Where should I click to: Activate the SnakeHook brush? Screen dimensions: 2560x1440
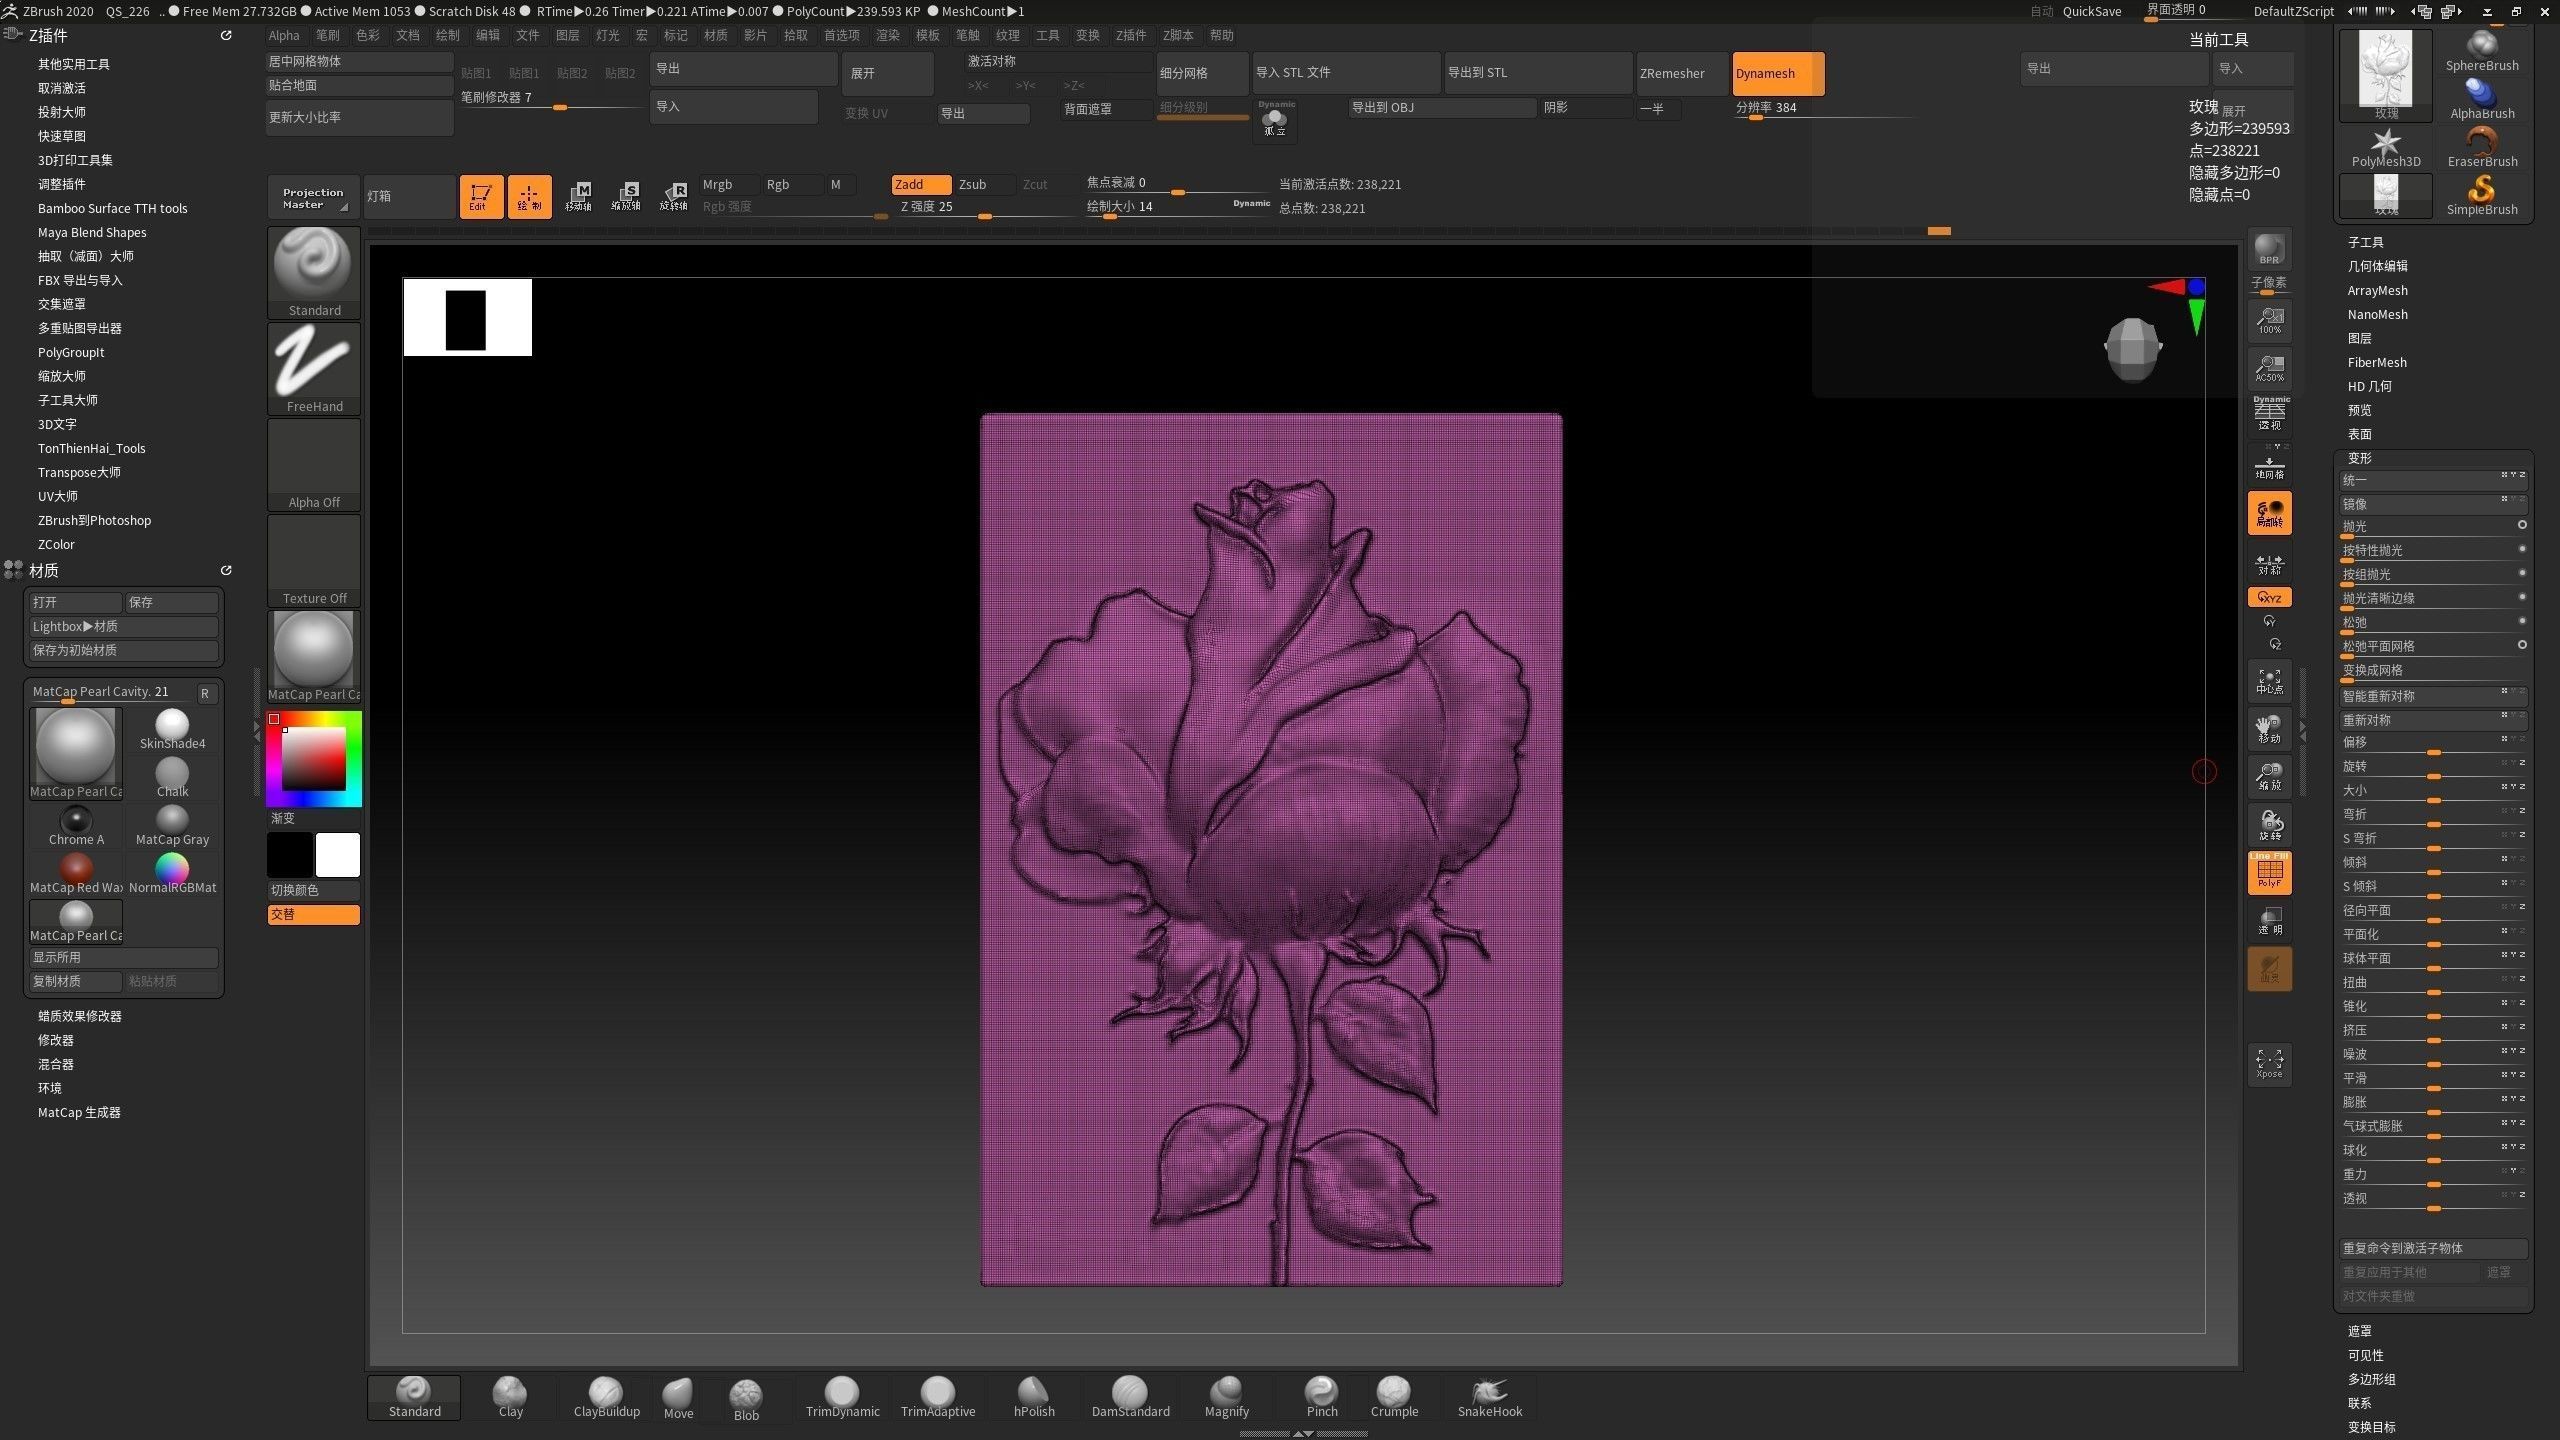1488,1397
